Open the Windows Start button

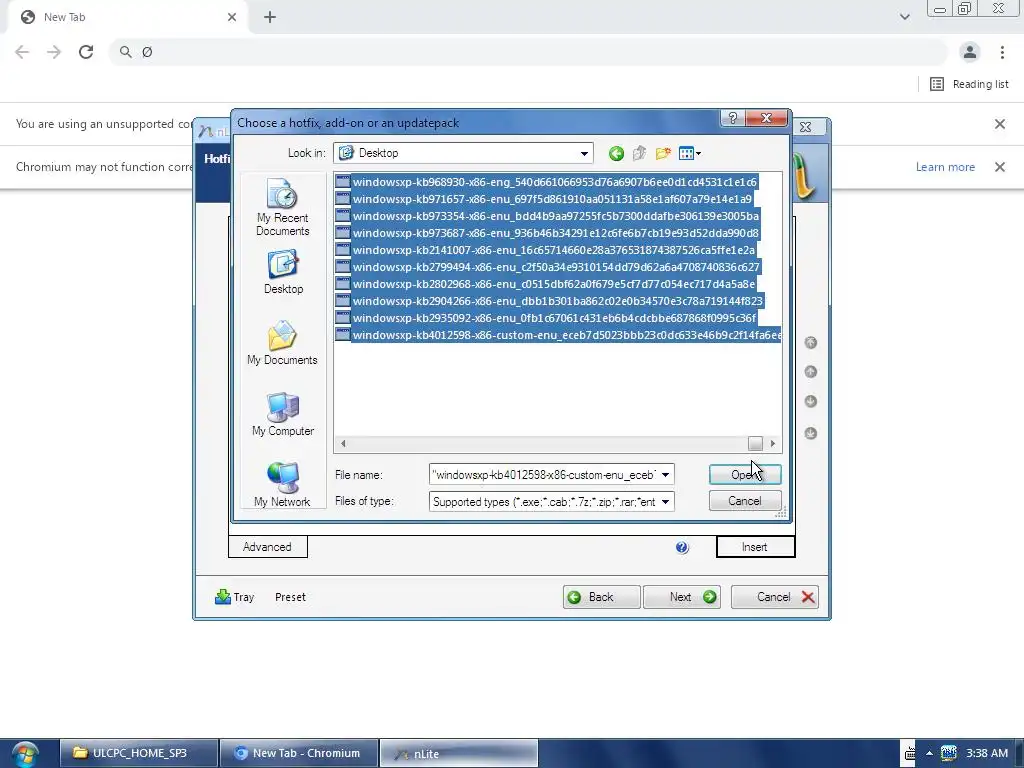click(25, 754)
